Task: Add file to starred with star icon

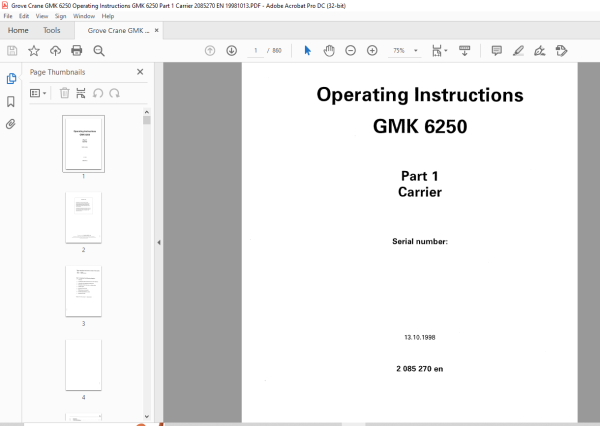Action: (34, 51)
